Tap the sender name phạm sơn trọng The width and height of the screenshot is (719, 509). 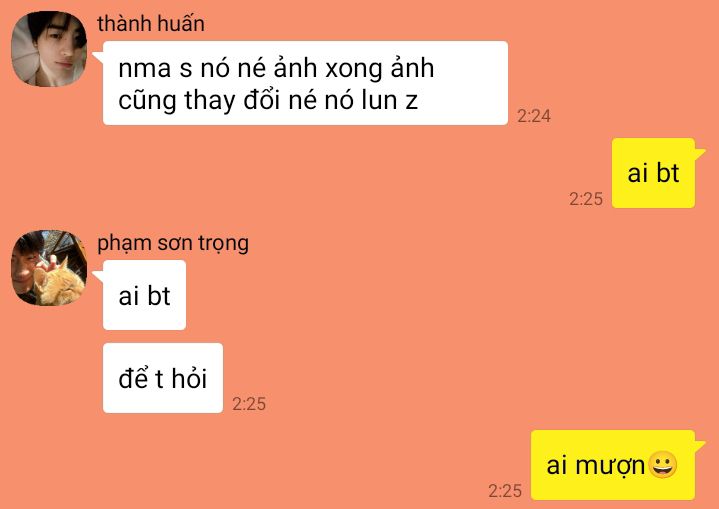tap(173, 243)
